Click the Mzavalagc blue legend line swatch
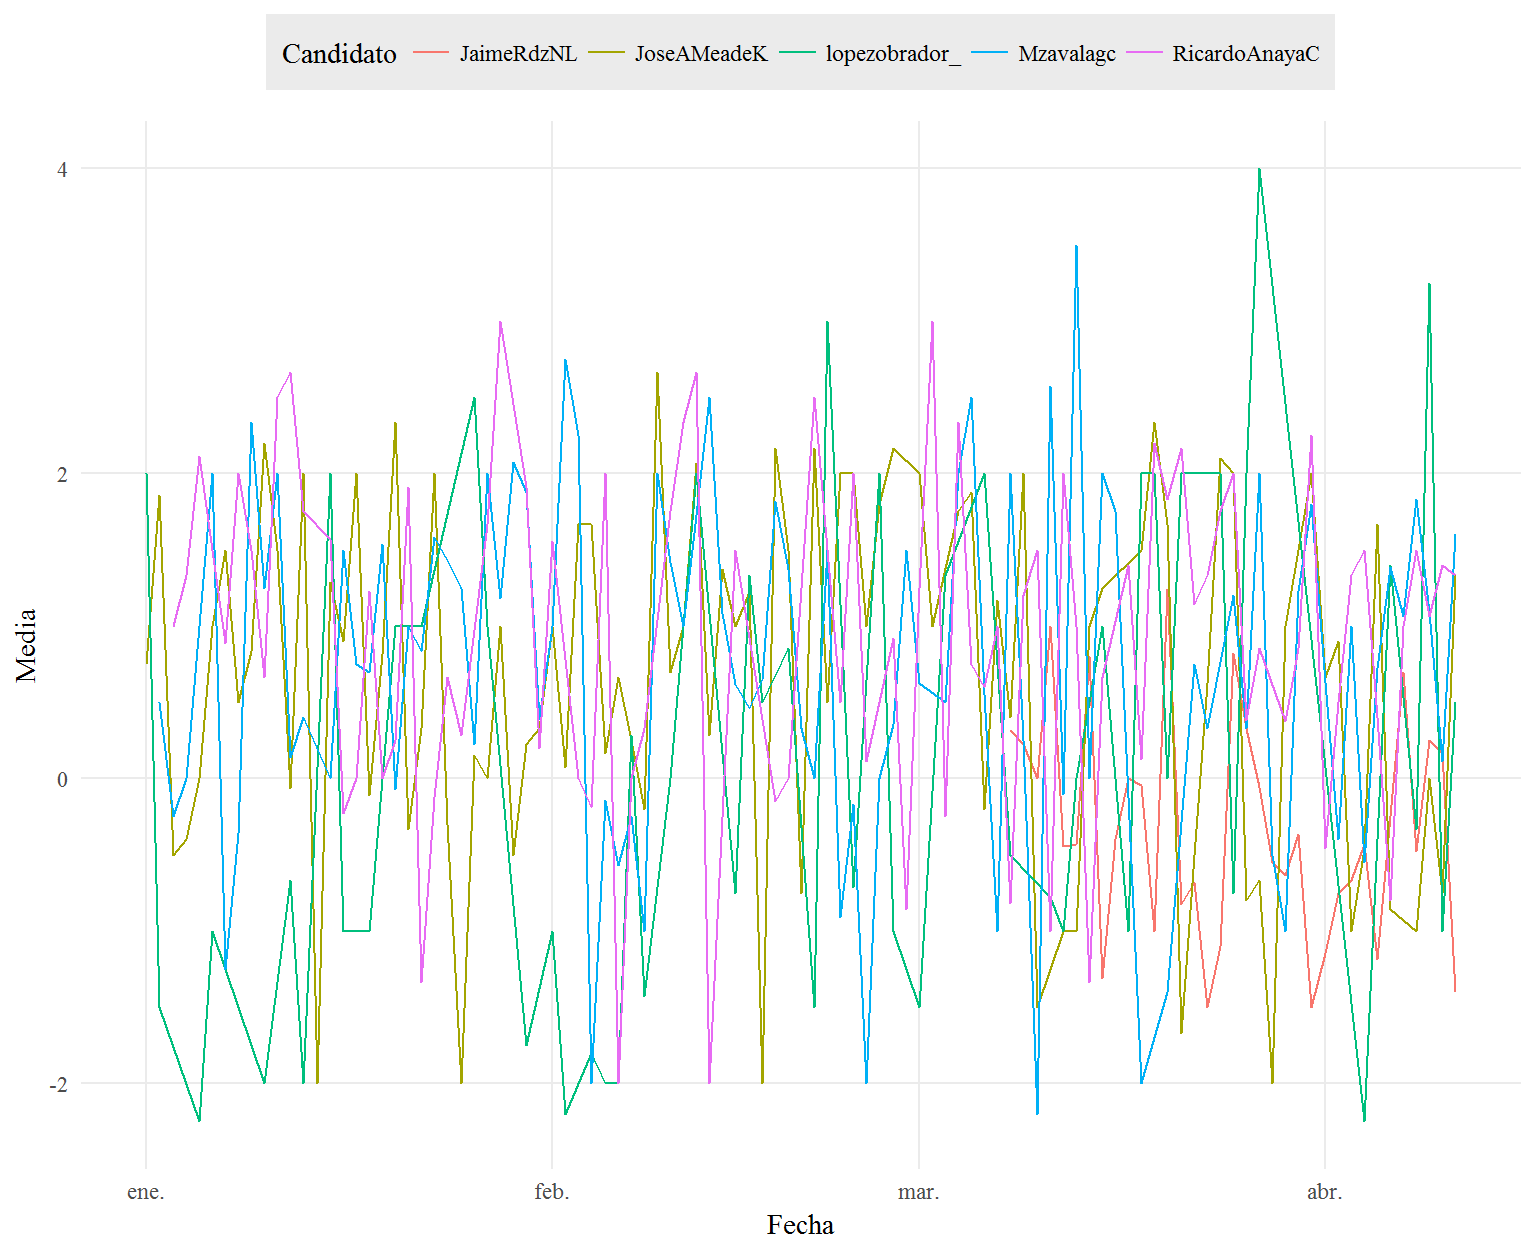Screen dimensions: 1536x1248 click(989, 53)
